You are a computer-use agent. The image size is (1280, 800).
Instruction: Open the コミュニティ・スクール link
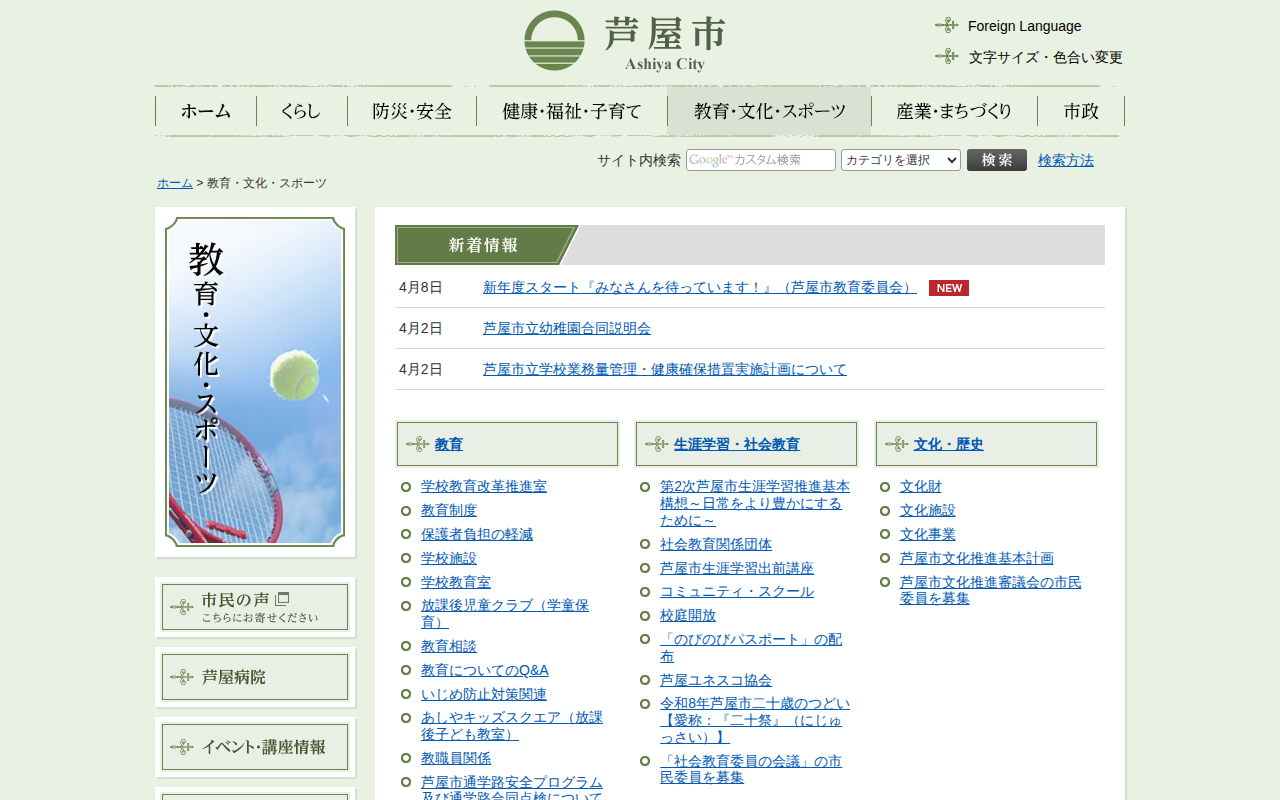[737, 592]
